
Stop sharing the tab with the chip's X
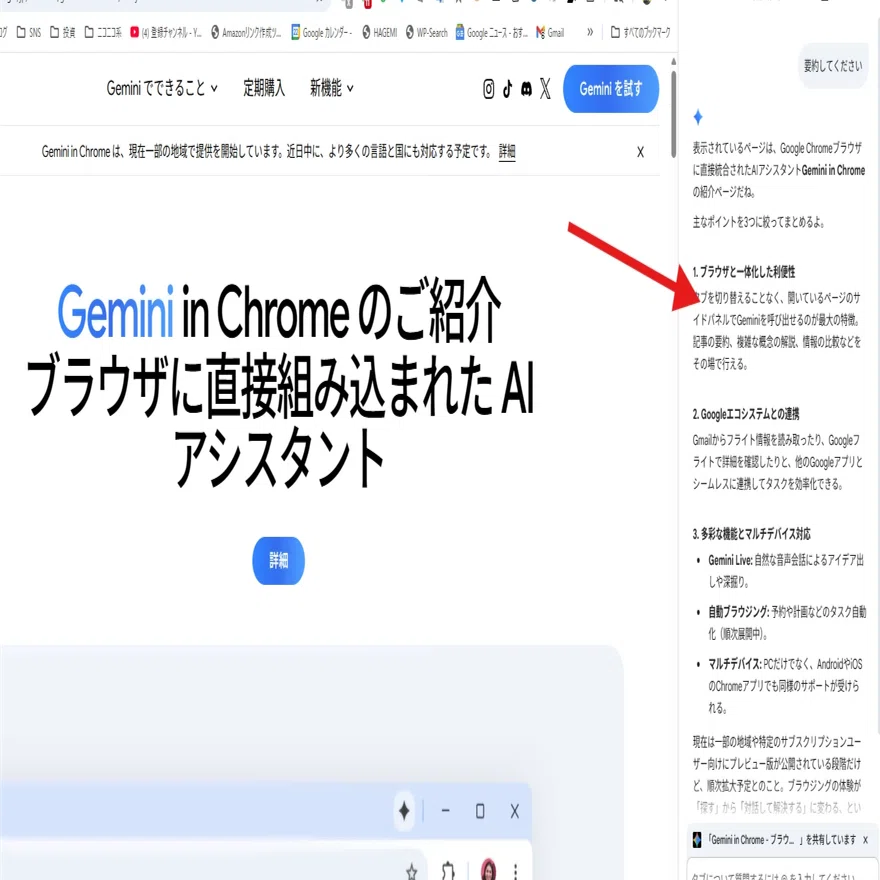[x=865, y=840]
